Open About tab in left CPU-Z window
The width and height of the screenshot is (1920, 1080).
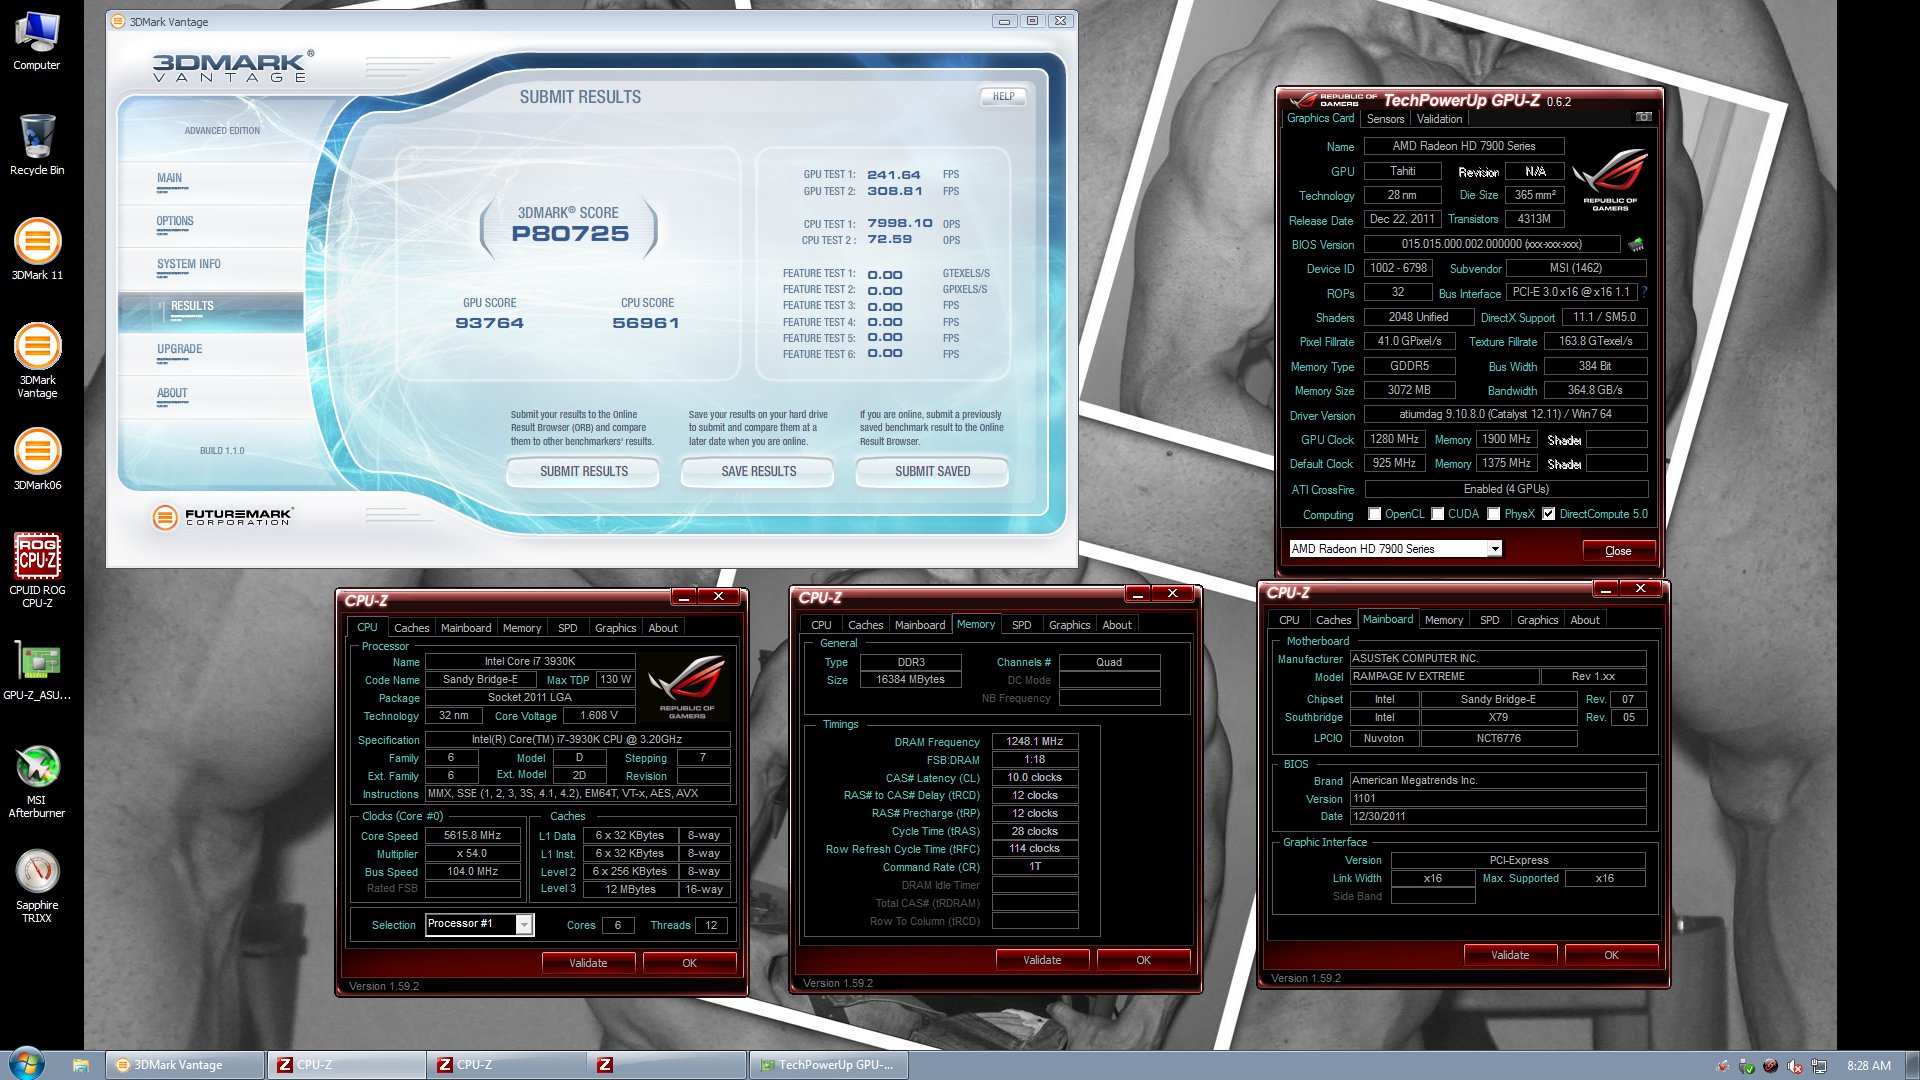coord(663,628)
